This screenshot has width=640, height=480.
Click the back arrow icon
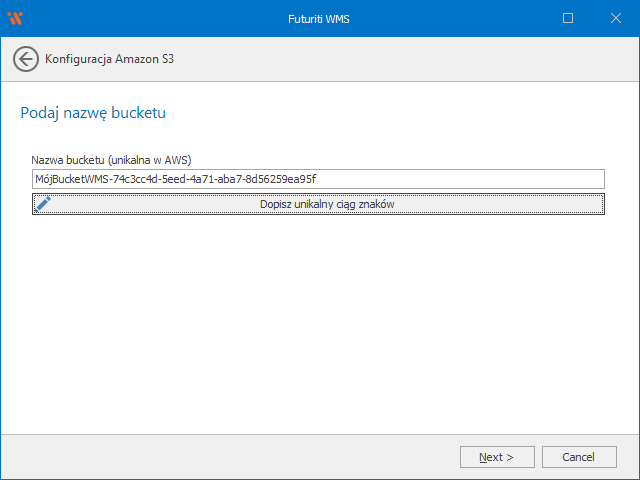click(x=26, y=59)
